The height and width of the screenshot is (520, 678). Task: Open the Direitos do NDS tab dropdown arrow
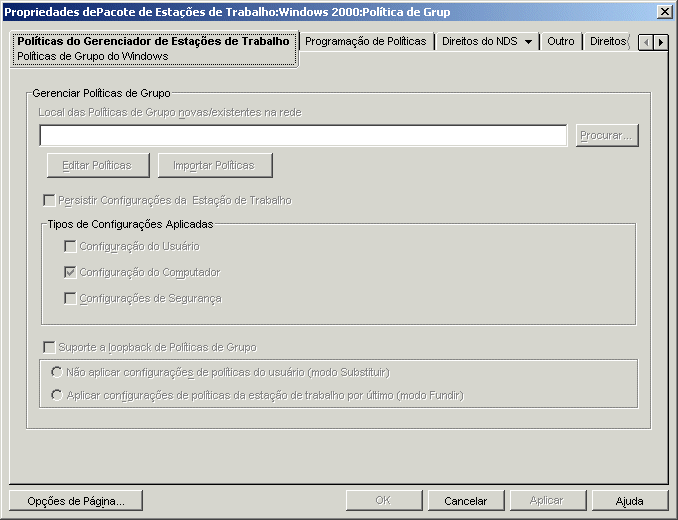pos(528,42)
